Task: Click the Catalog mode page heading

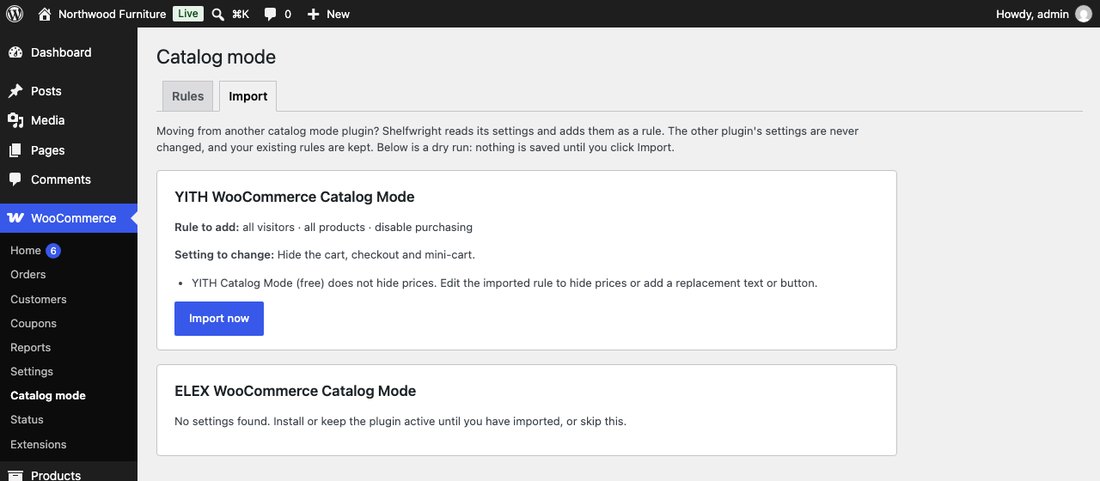Action: point(216,57)
